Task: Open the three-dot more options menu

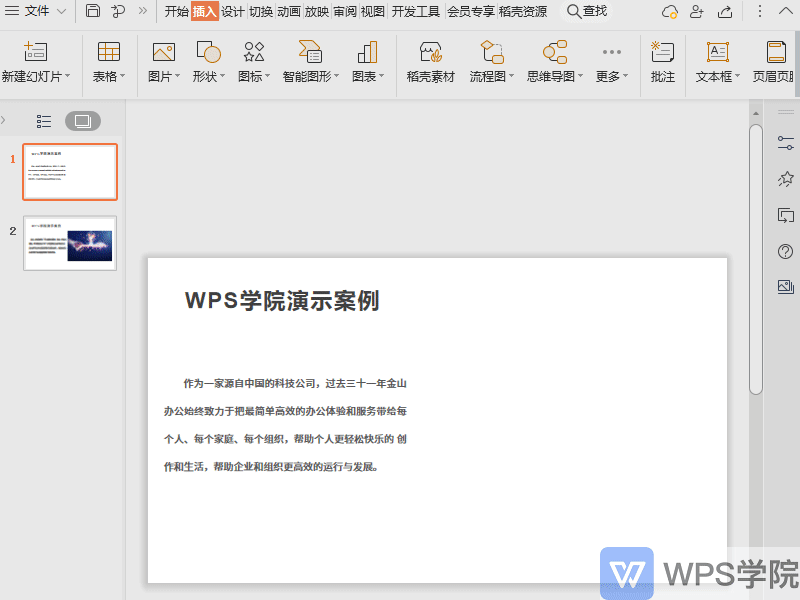Action: click(760, 11)
